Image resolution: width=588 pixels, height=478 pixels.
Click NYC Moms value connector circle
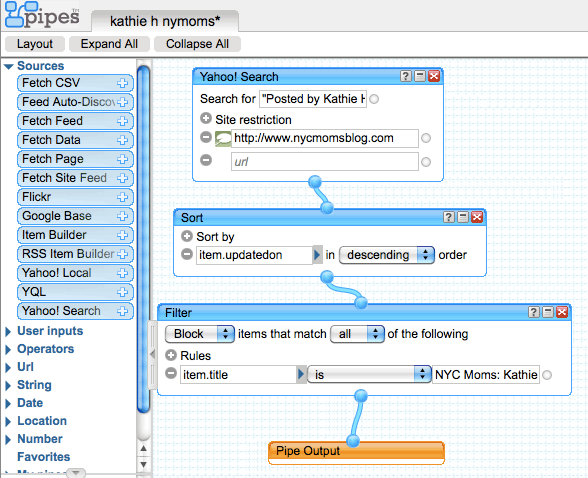click(x=547, y=375)
